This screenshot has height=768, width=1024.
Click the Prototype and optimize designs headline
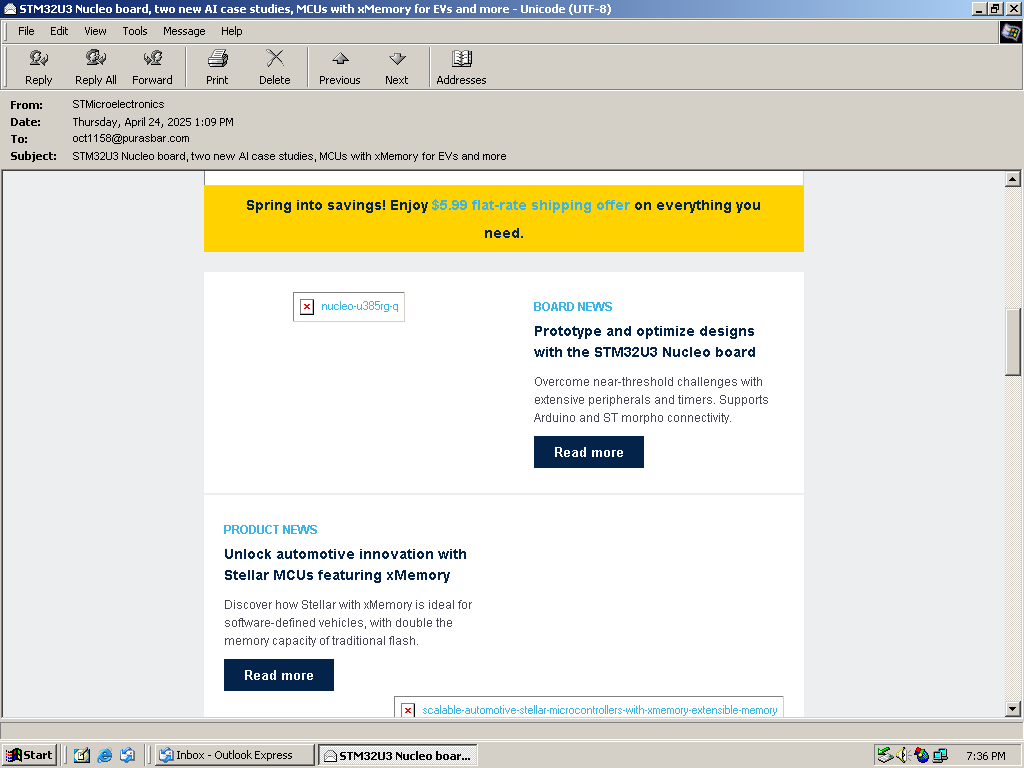click(645, 342)
